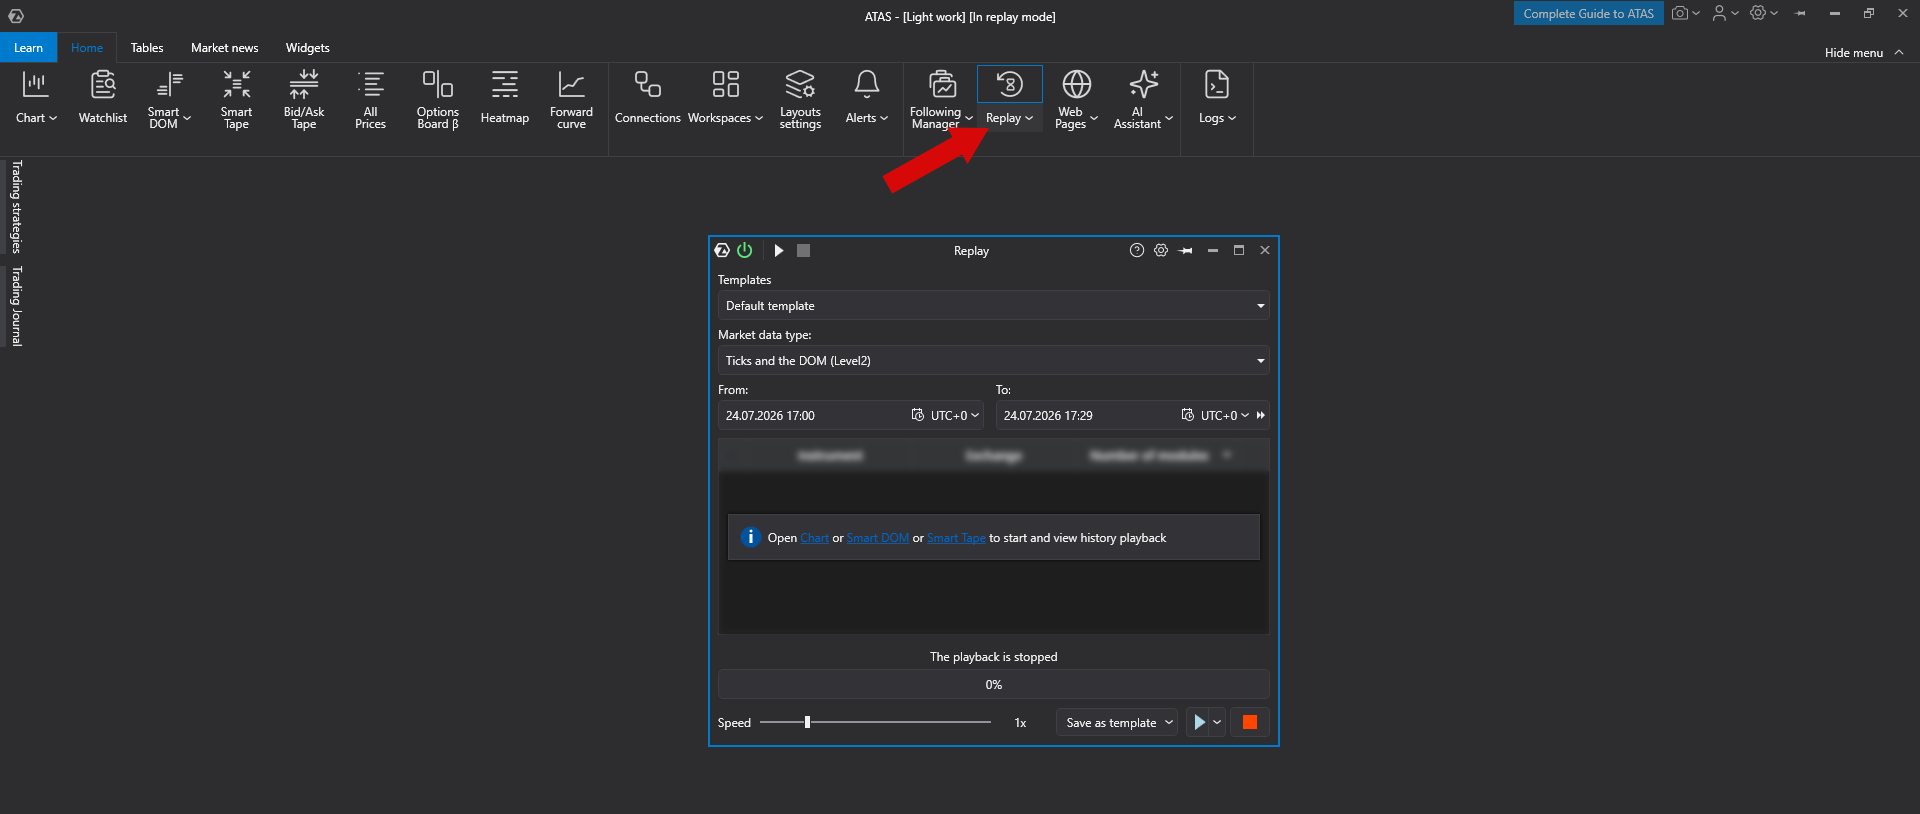Open the screenshot camera menu in title bar
Screen dimensions: 1920x814
(x=1686, y=13)
